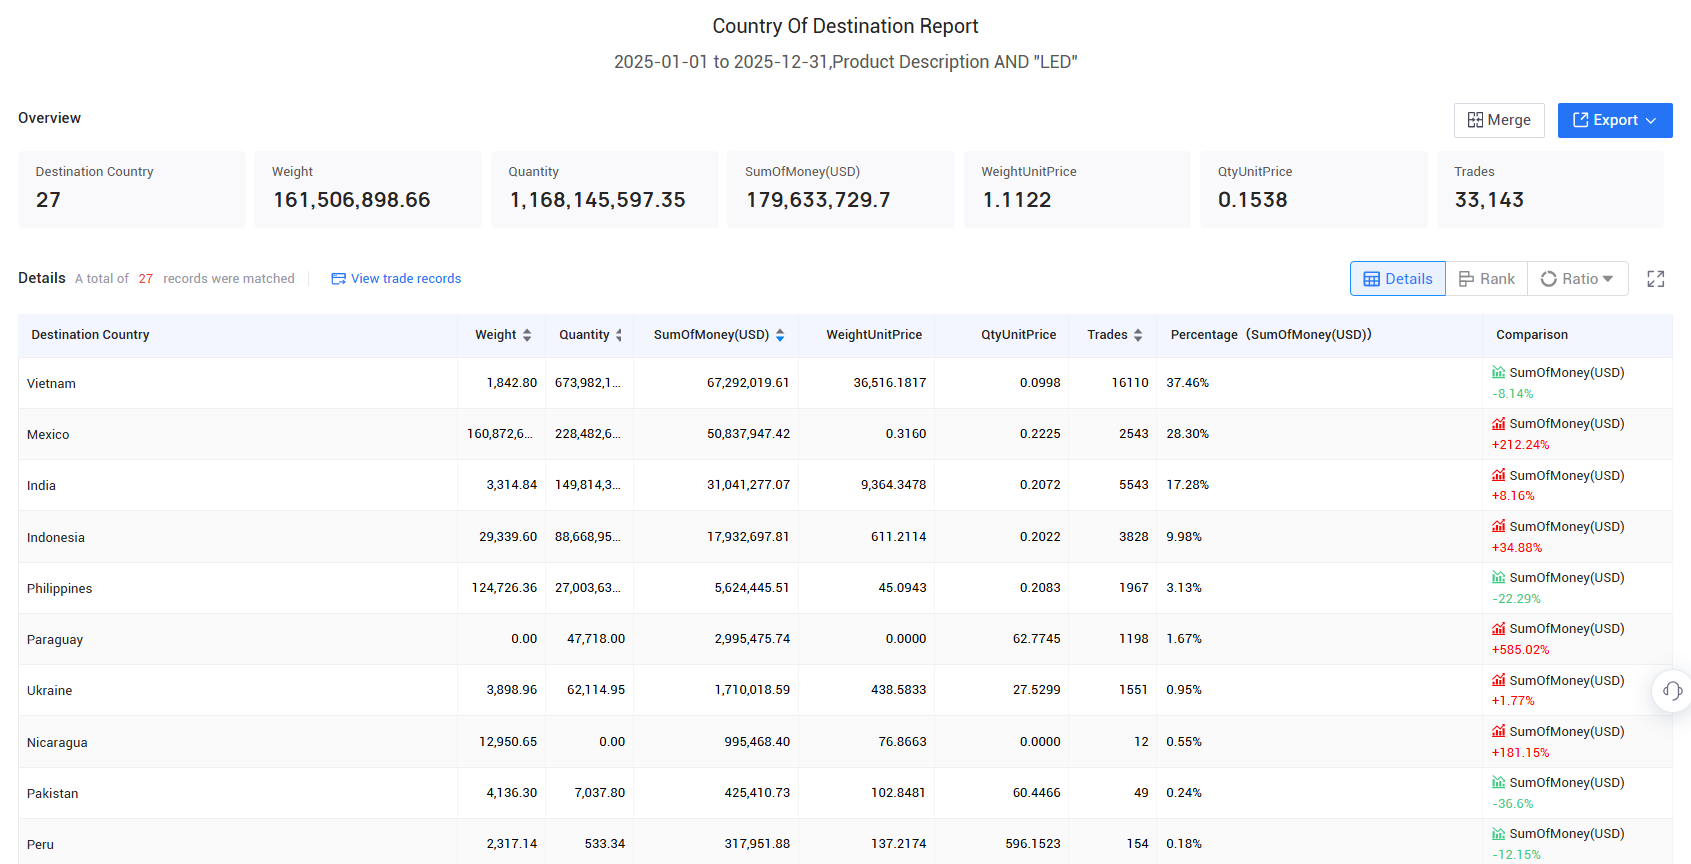The height and width of the screenshot is (864, 1691).
Task: Click the Nicaragua country cell
Action: 238,742
